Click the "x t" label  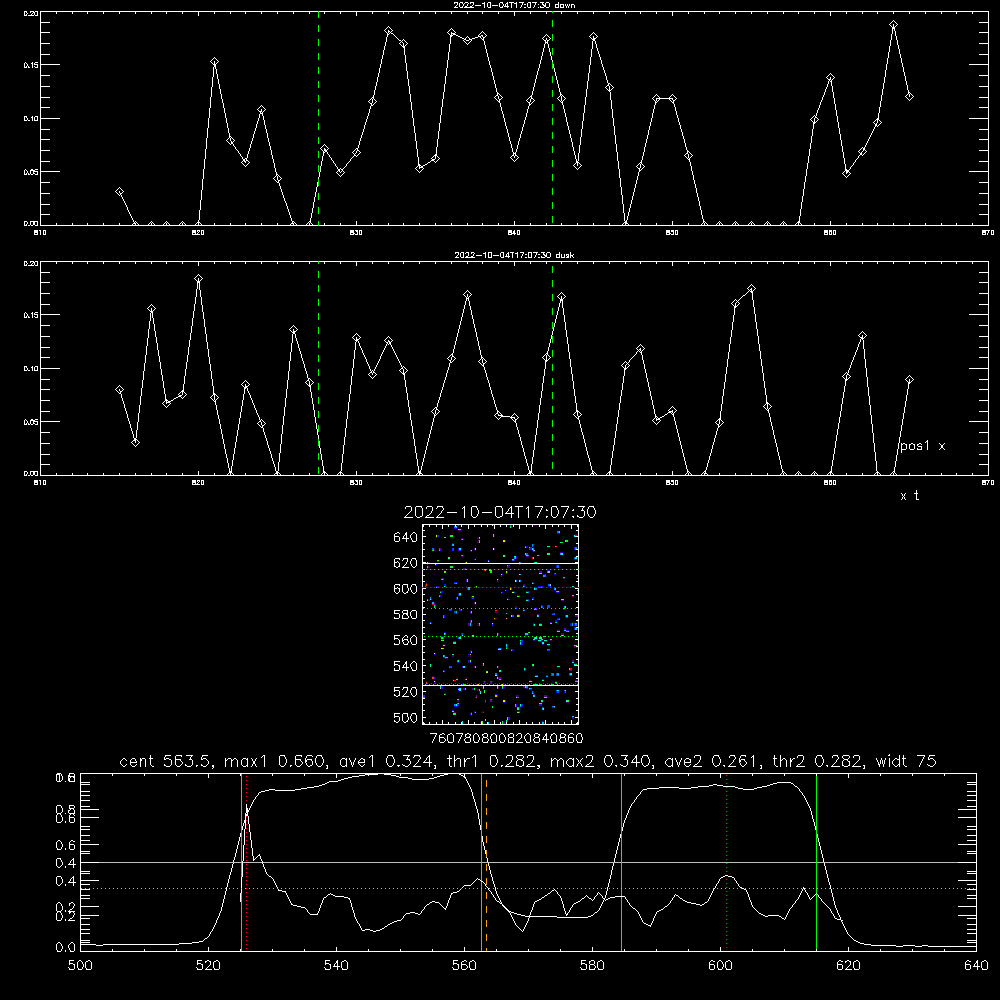click(x=909, y=496)
